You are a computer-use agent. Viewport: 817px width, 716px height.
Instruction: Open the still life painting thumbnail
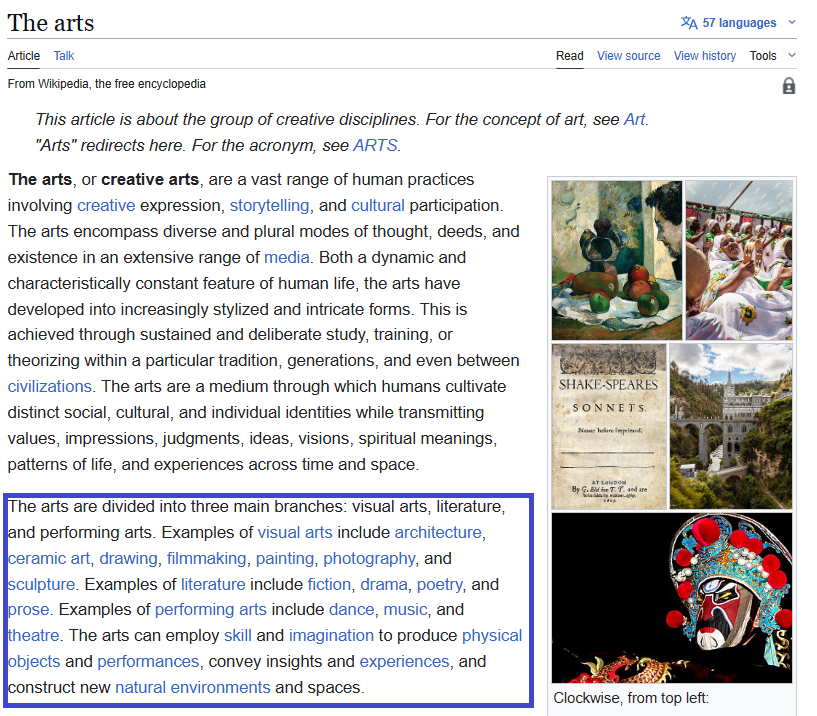pyautogui.click(x=616, y=260)
